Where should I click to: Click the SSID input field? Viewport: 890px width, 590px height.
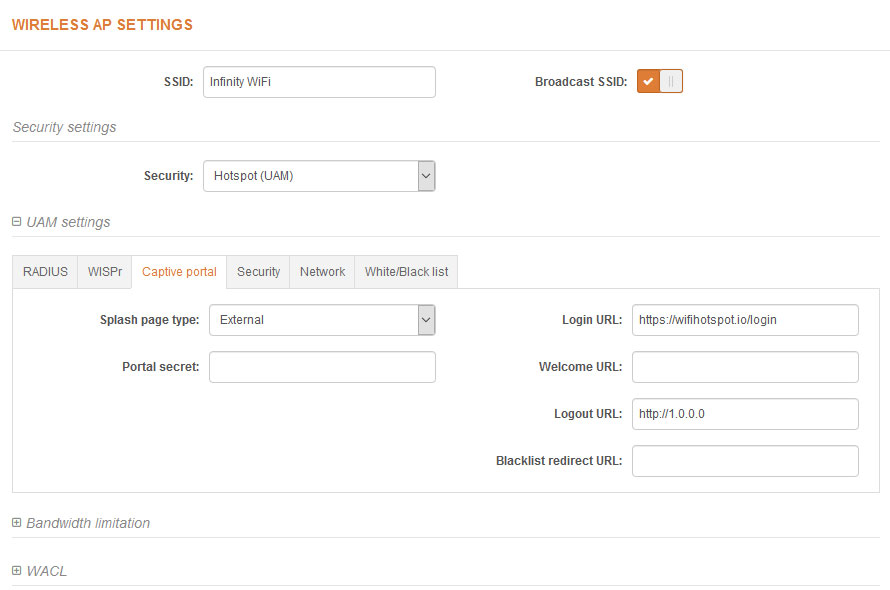318,82
